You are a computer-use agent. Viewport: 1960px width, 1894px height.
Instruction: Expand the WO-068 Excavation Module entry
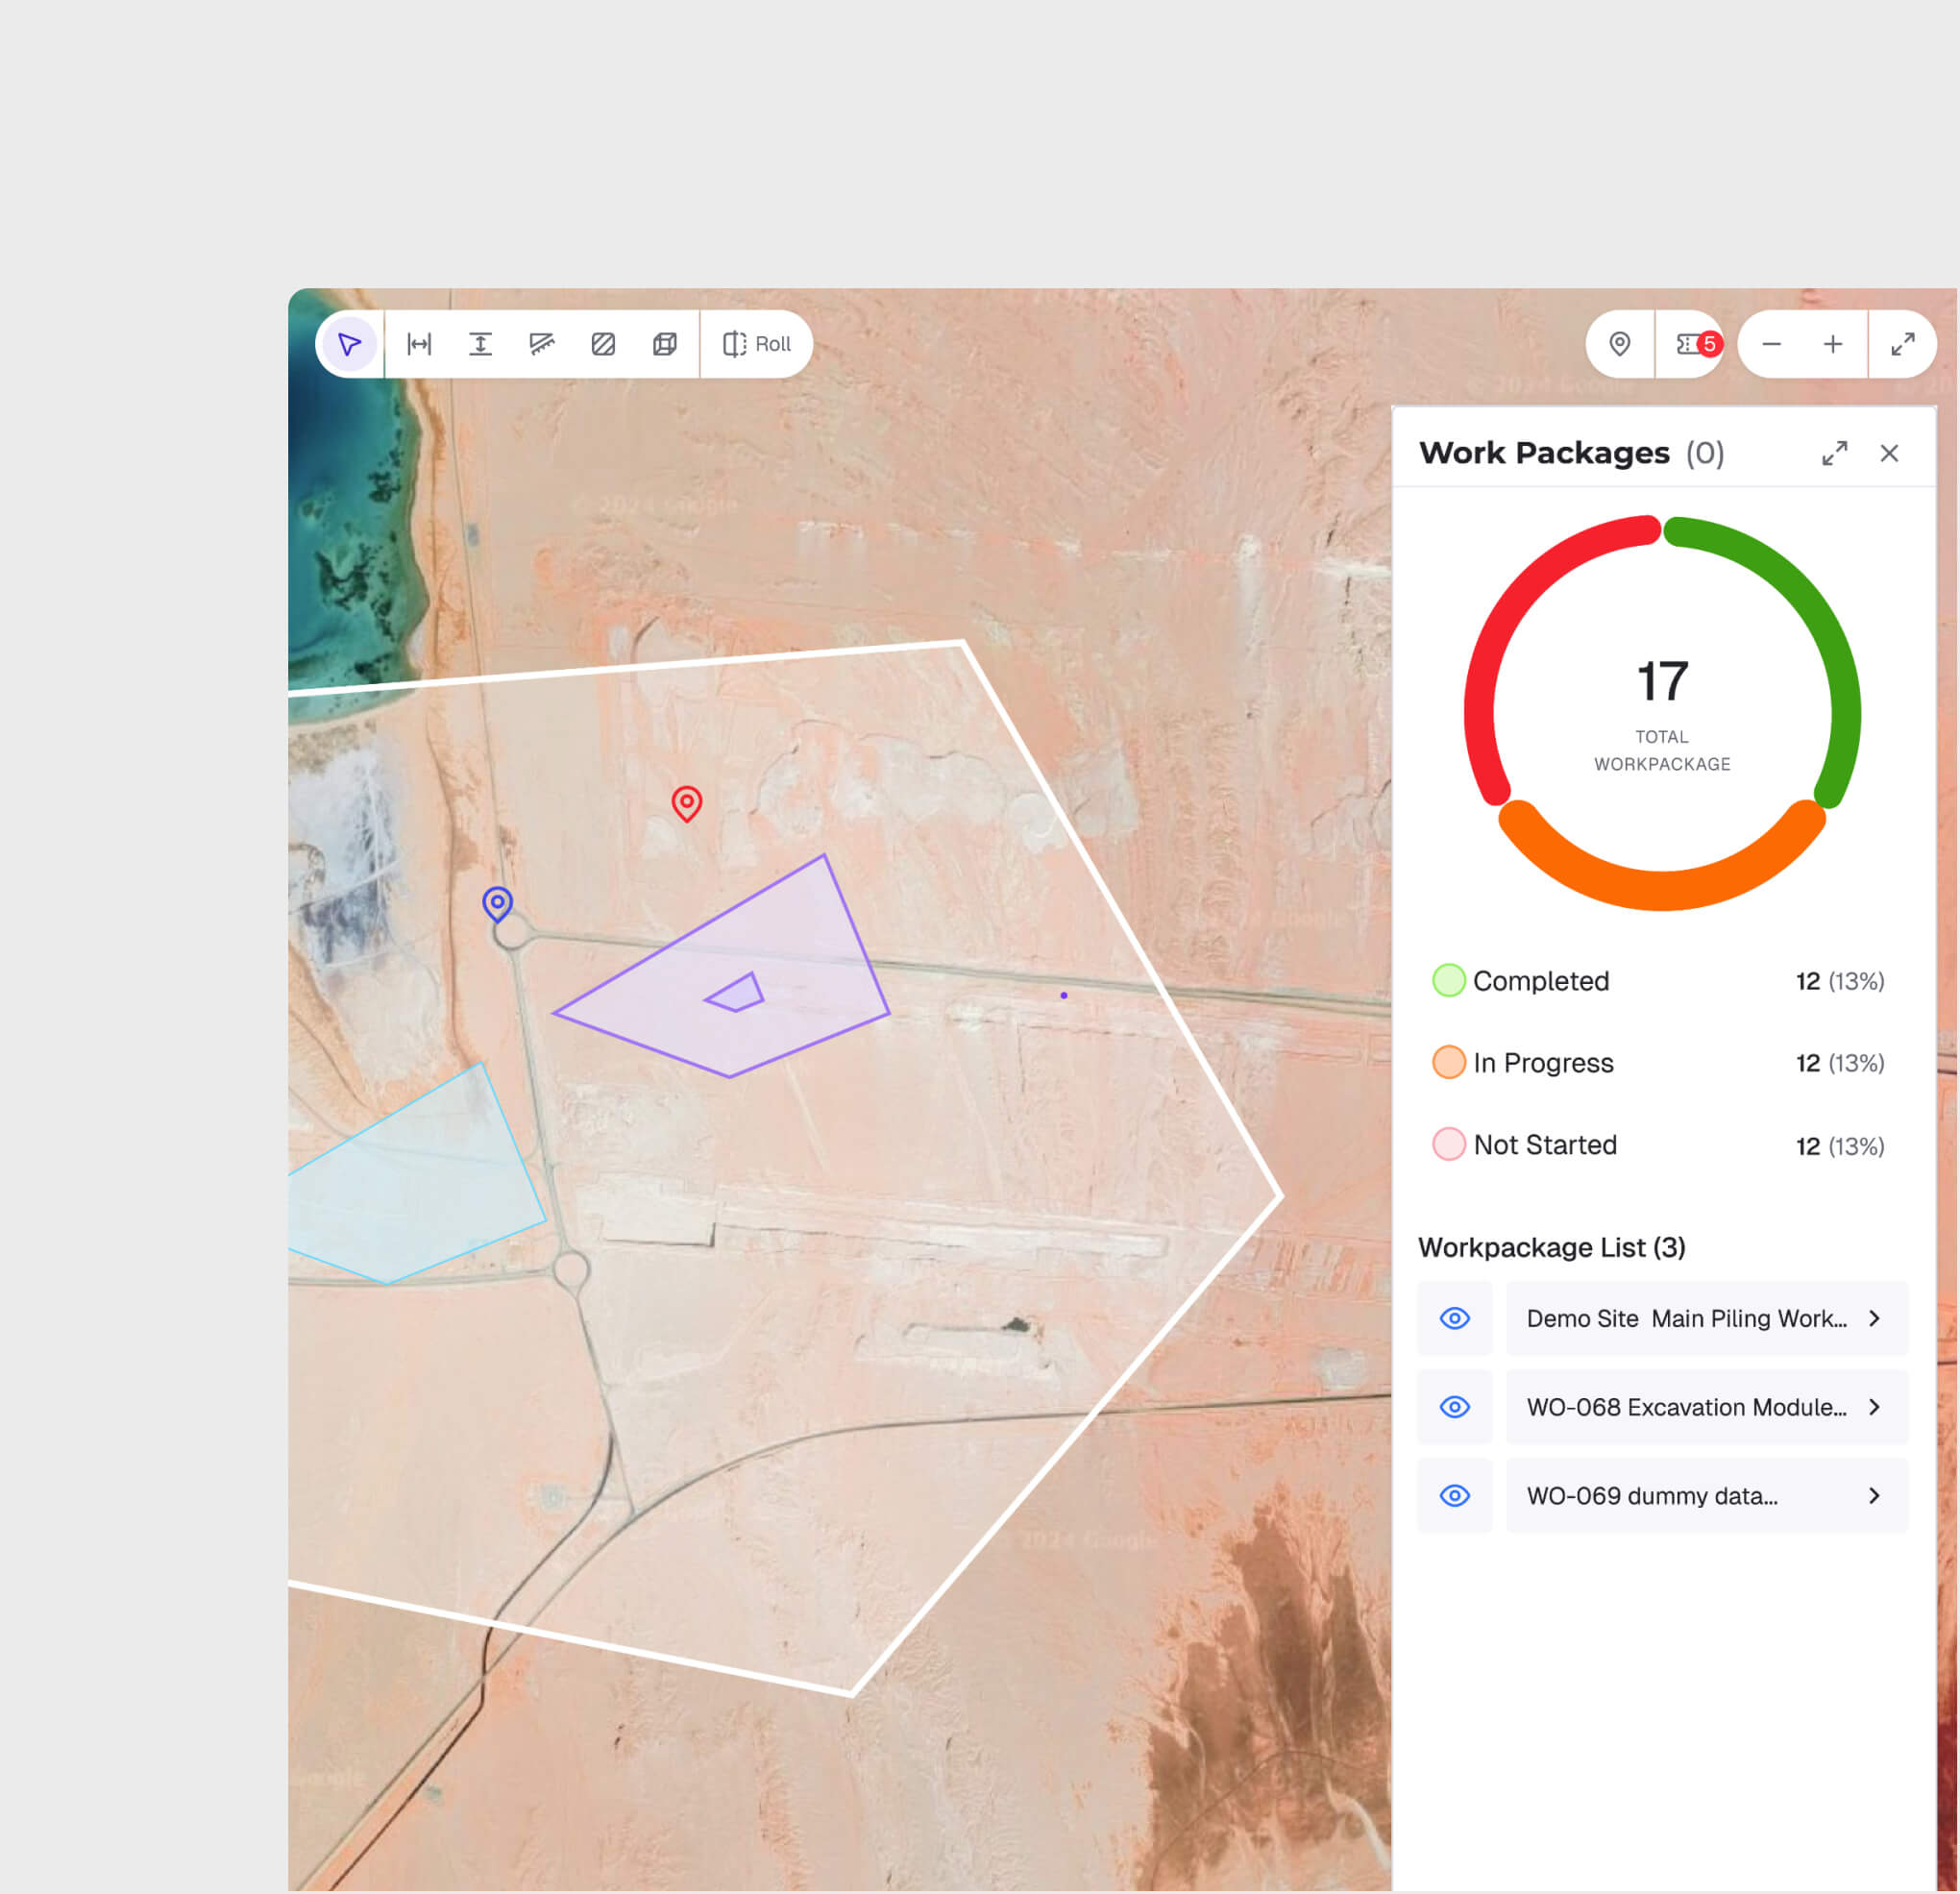coord(1874,1407)
